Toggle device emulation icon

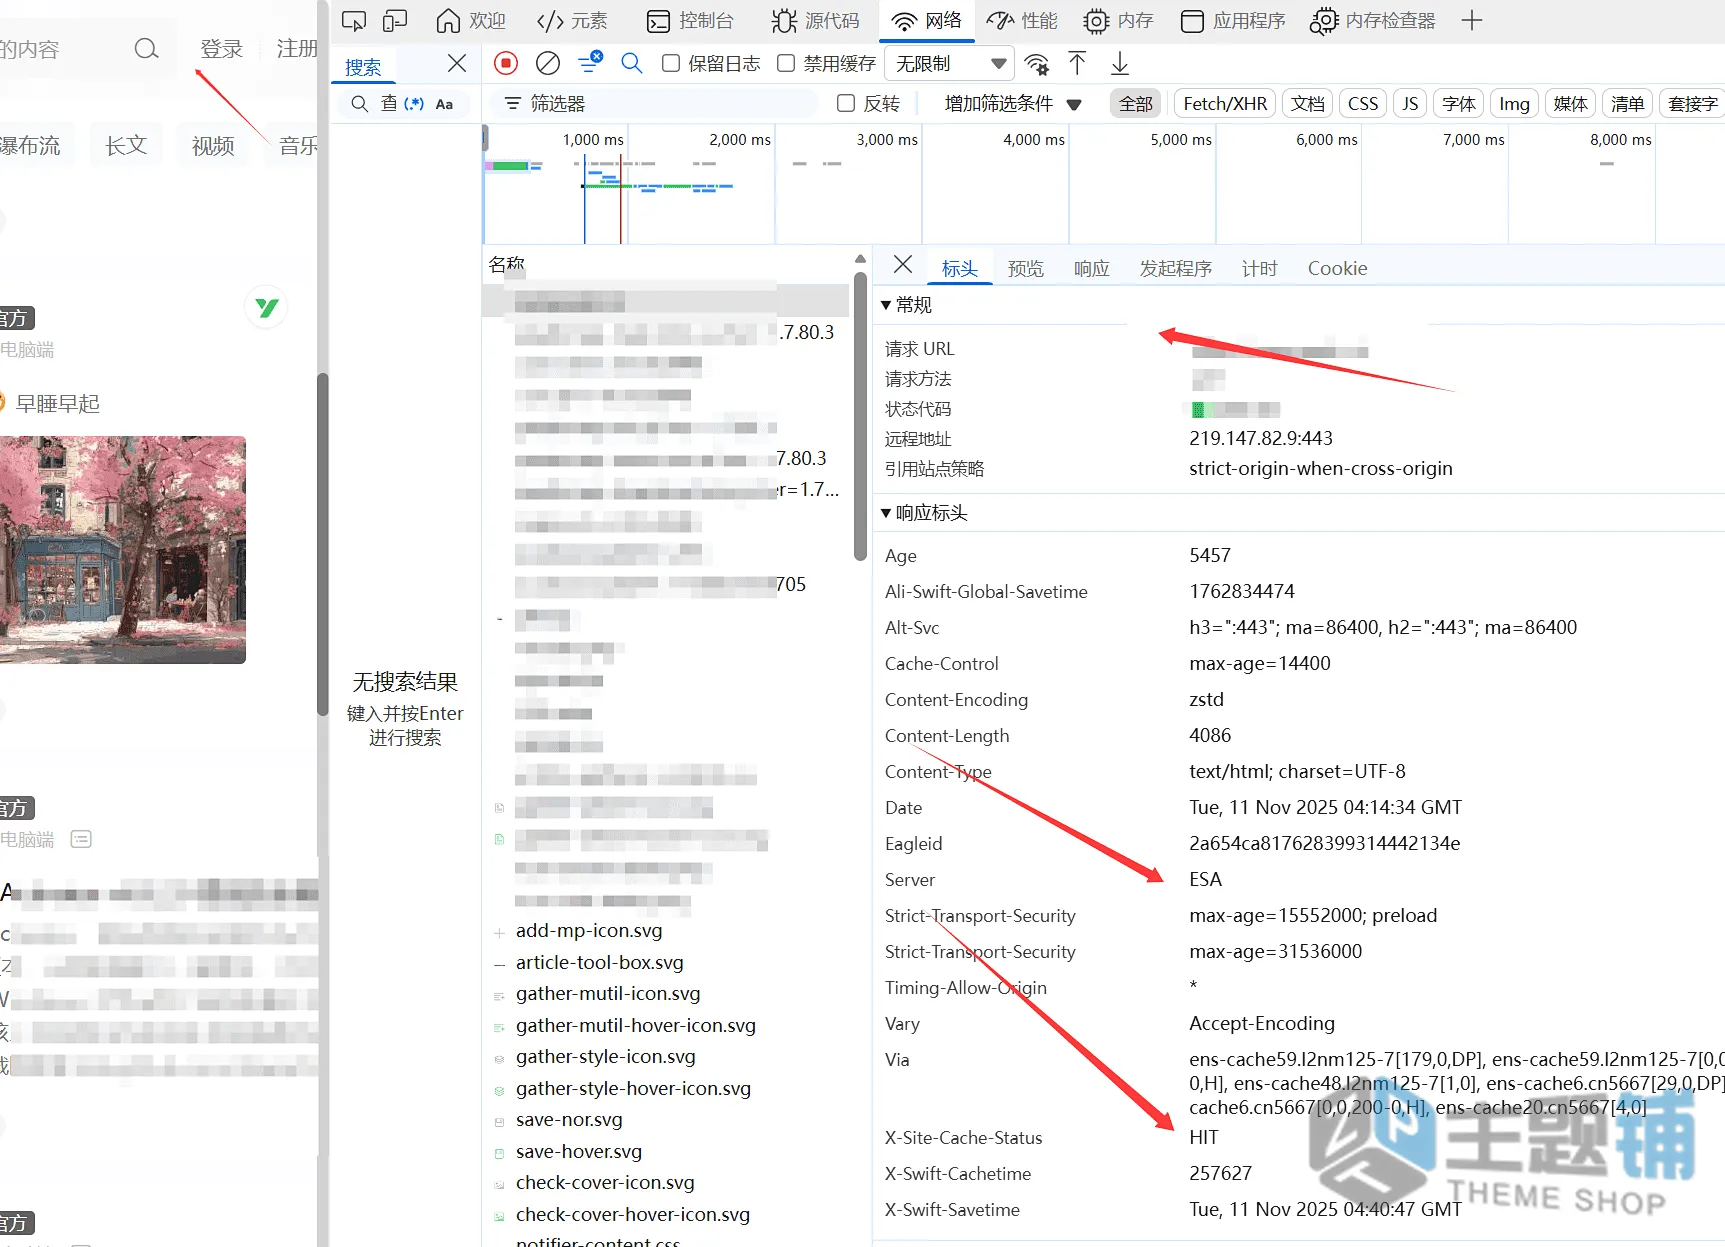pyautogui.click(x=395, y=21)
